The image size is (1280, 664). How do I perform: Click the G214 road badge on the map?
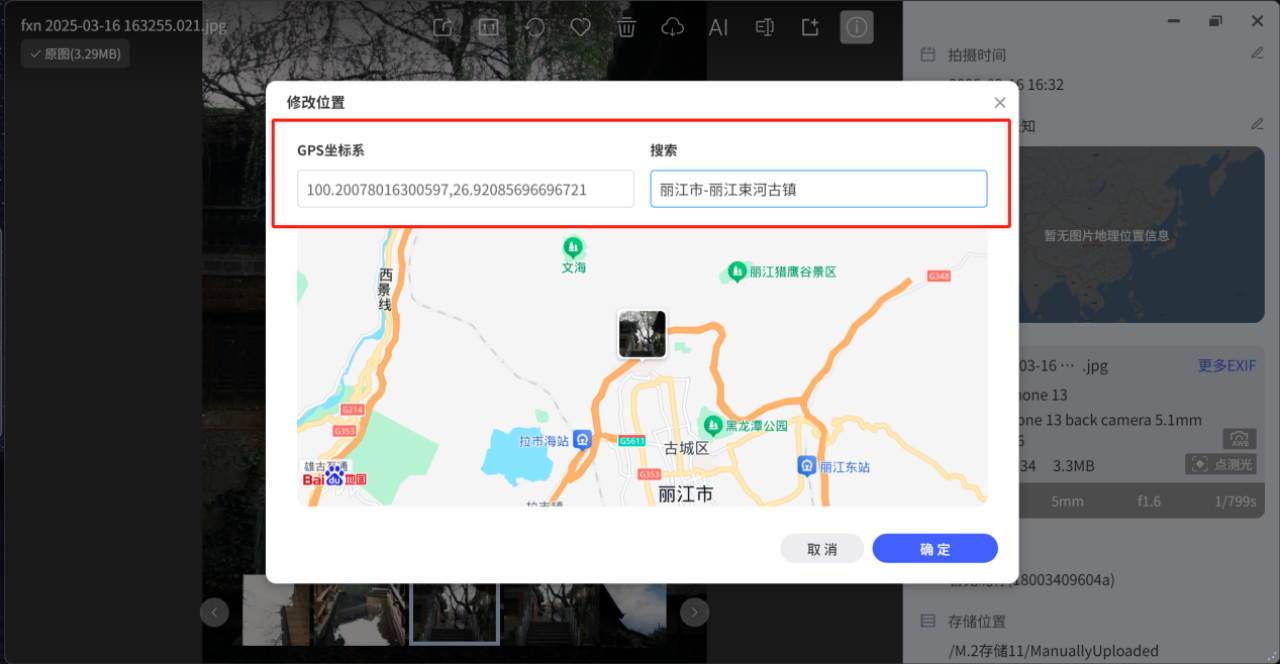pyautogui.click(x=352, y=410)
